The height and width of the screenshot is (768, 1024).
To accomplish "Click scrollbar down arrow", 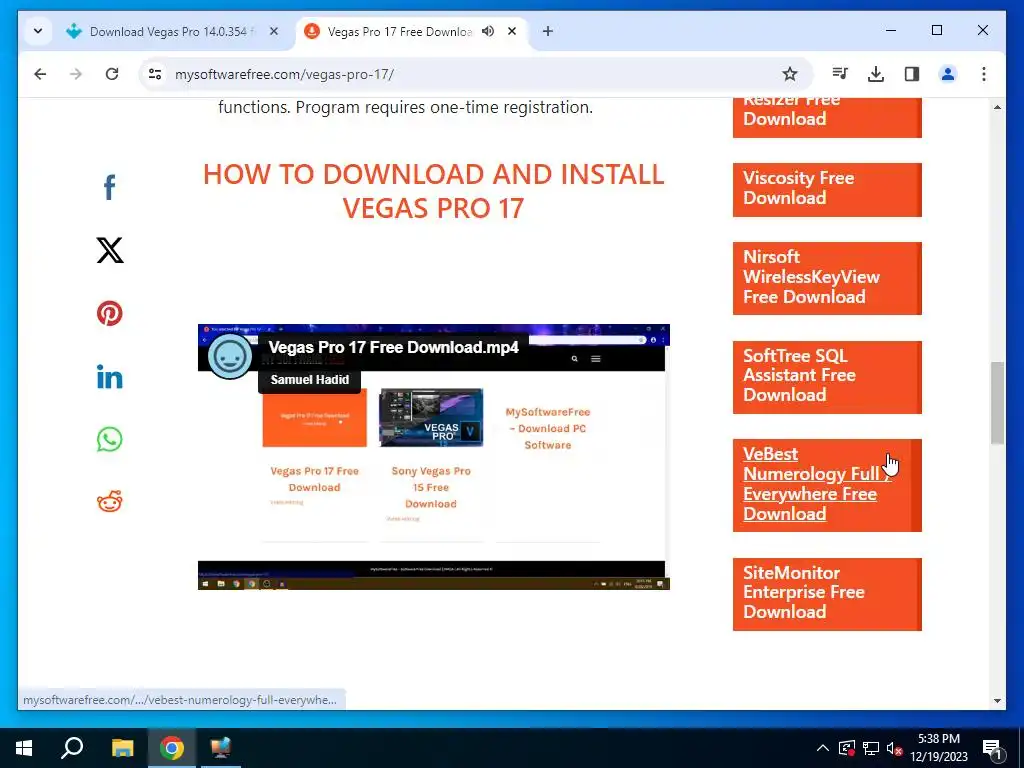I will point(997,701).
